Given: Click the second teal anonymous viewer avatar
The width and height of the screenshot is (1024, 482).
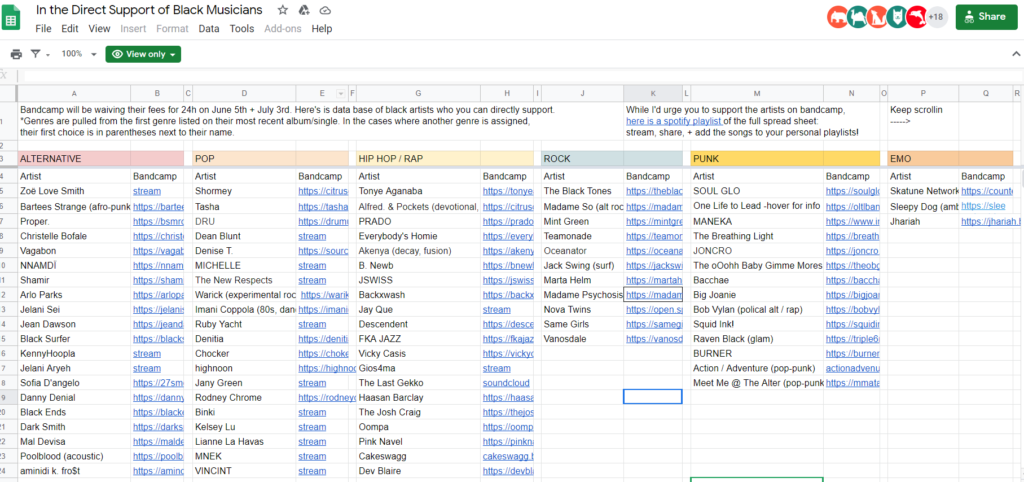Looking at the screenshot, I should [x=856, y=17].
